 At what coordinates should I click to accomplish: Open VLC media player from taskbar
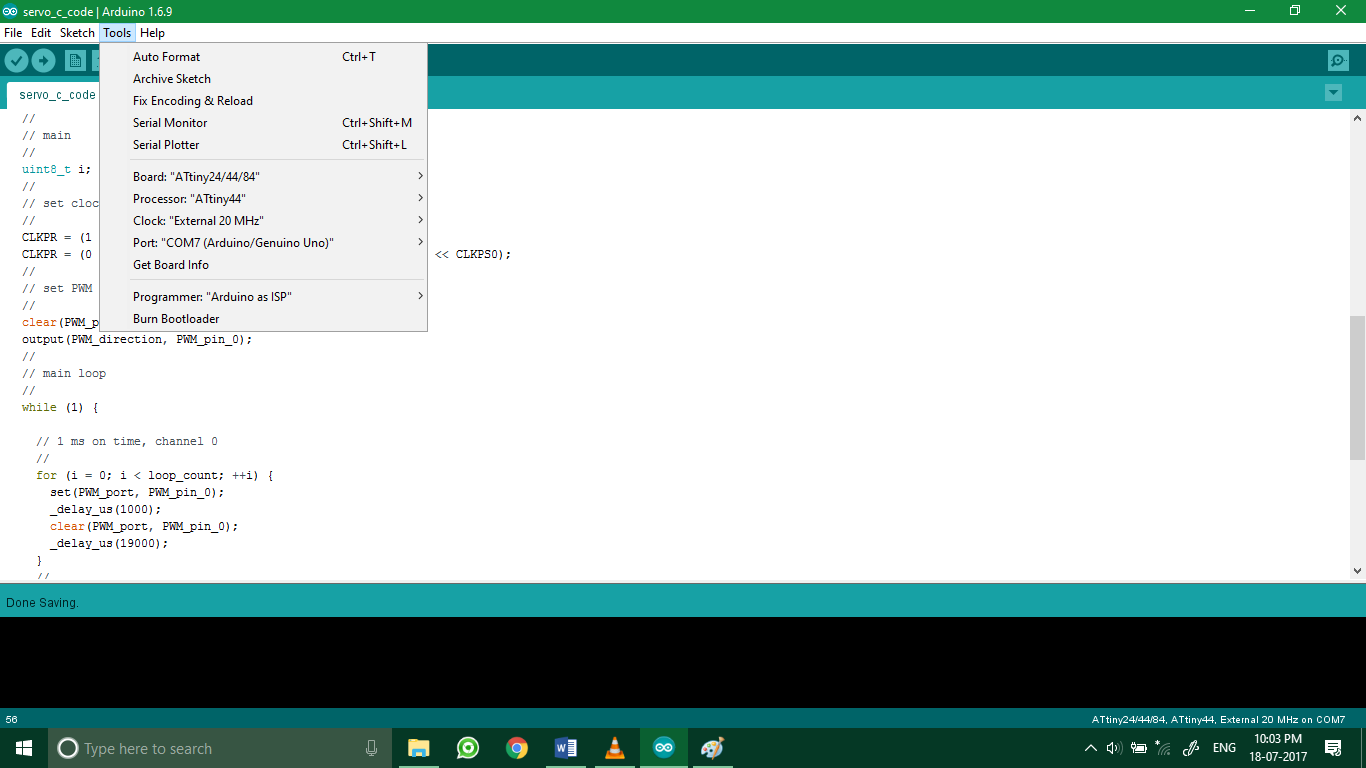615,748
